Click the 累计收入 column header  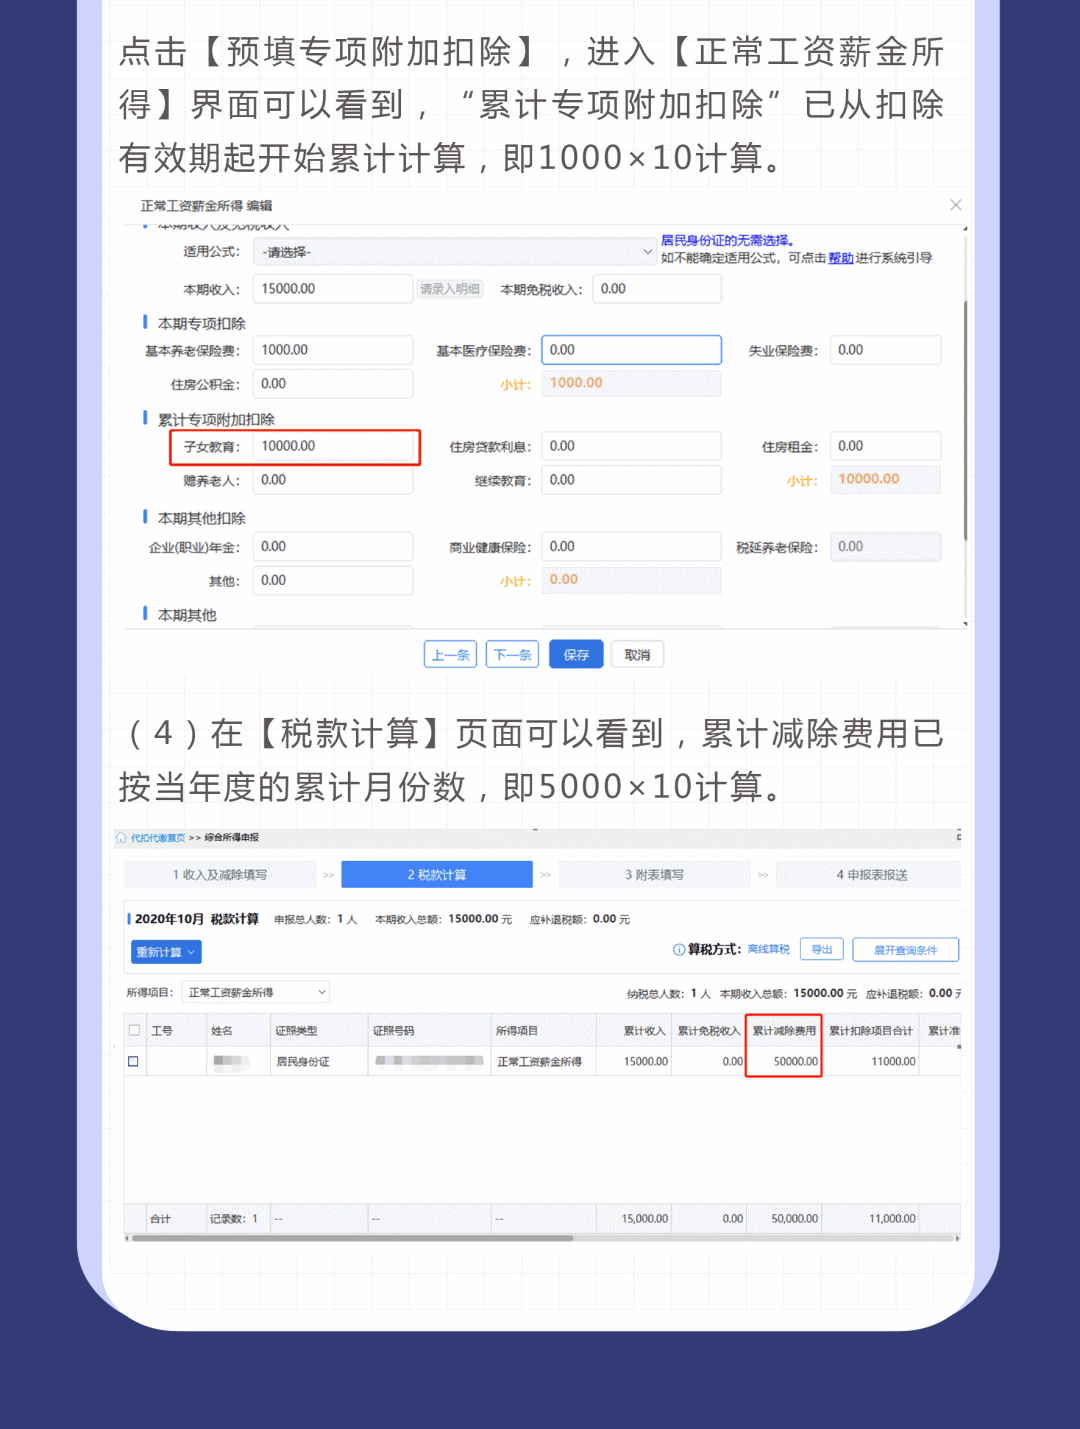[x=634, y=1031]
